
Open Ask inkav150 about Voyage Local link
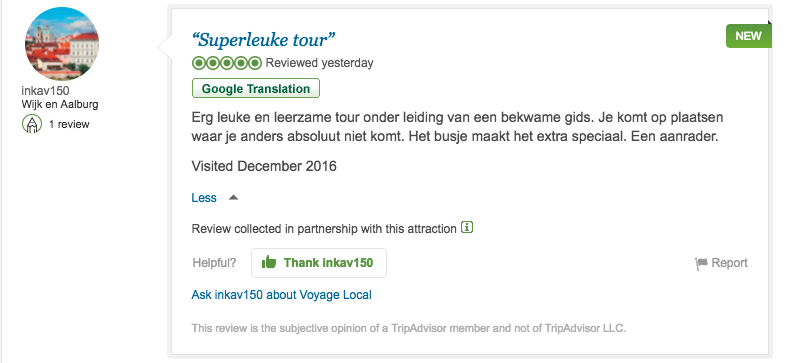[281, 294]
